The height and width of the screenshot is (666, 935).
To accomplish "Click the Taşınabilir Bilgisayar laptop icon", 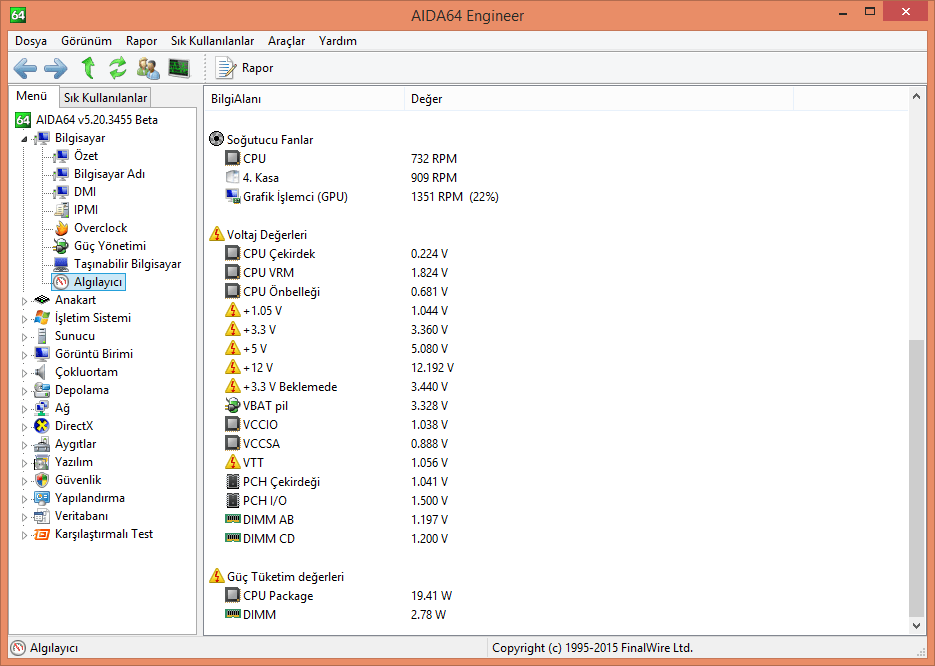I will 61,264.
